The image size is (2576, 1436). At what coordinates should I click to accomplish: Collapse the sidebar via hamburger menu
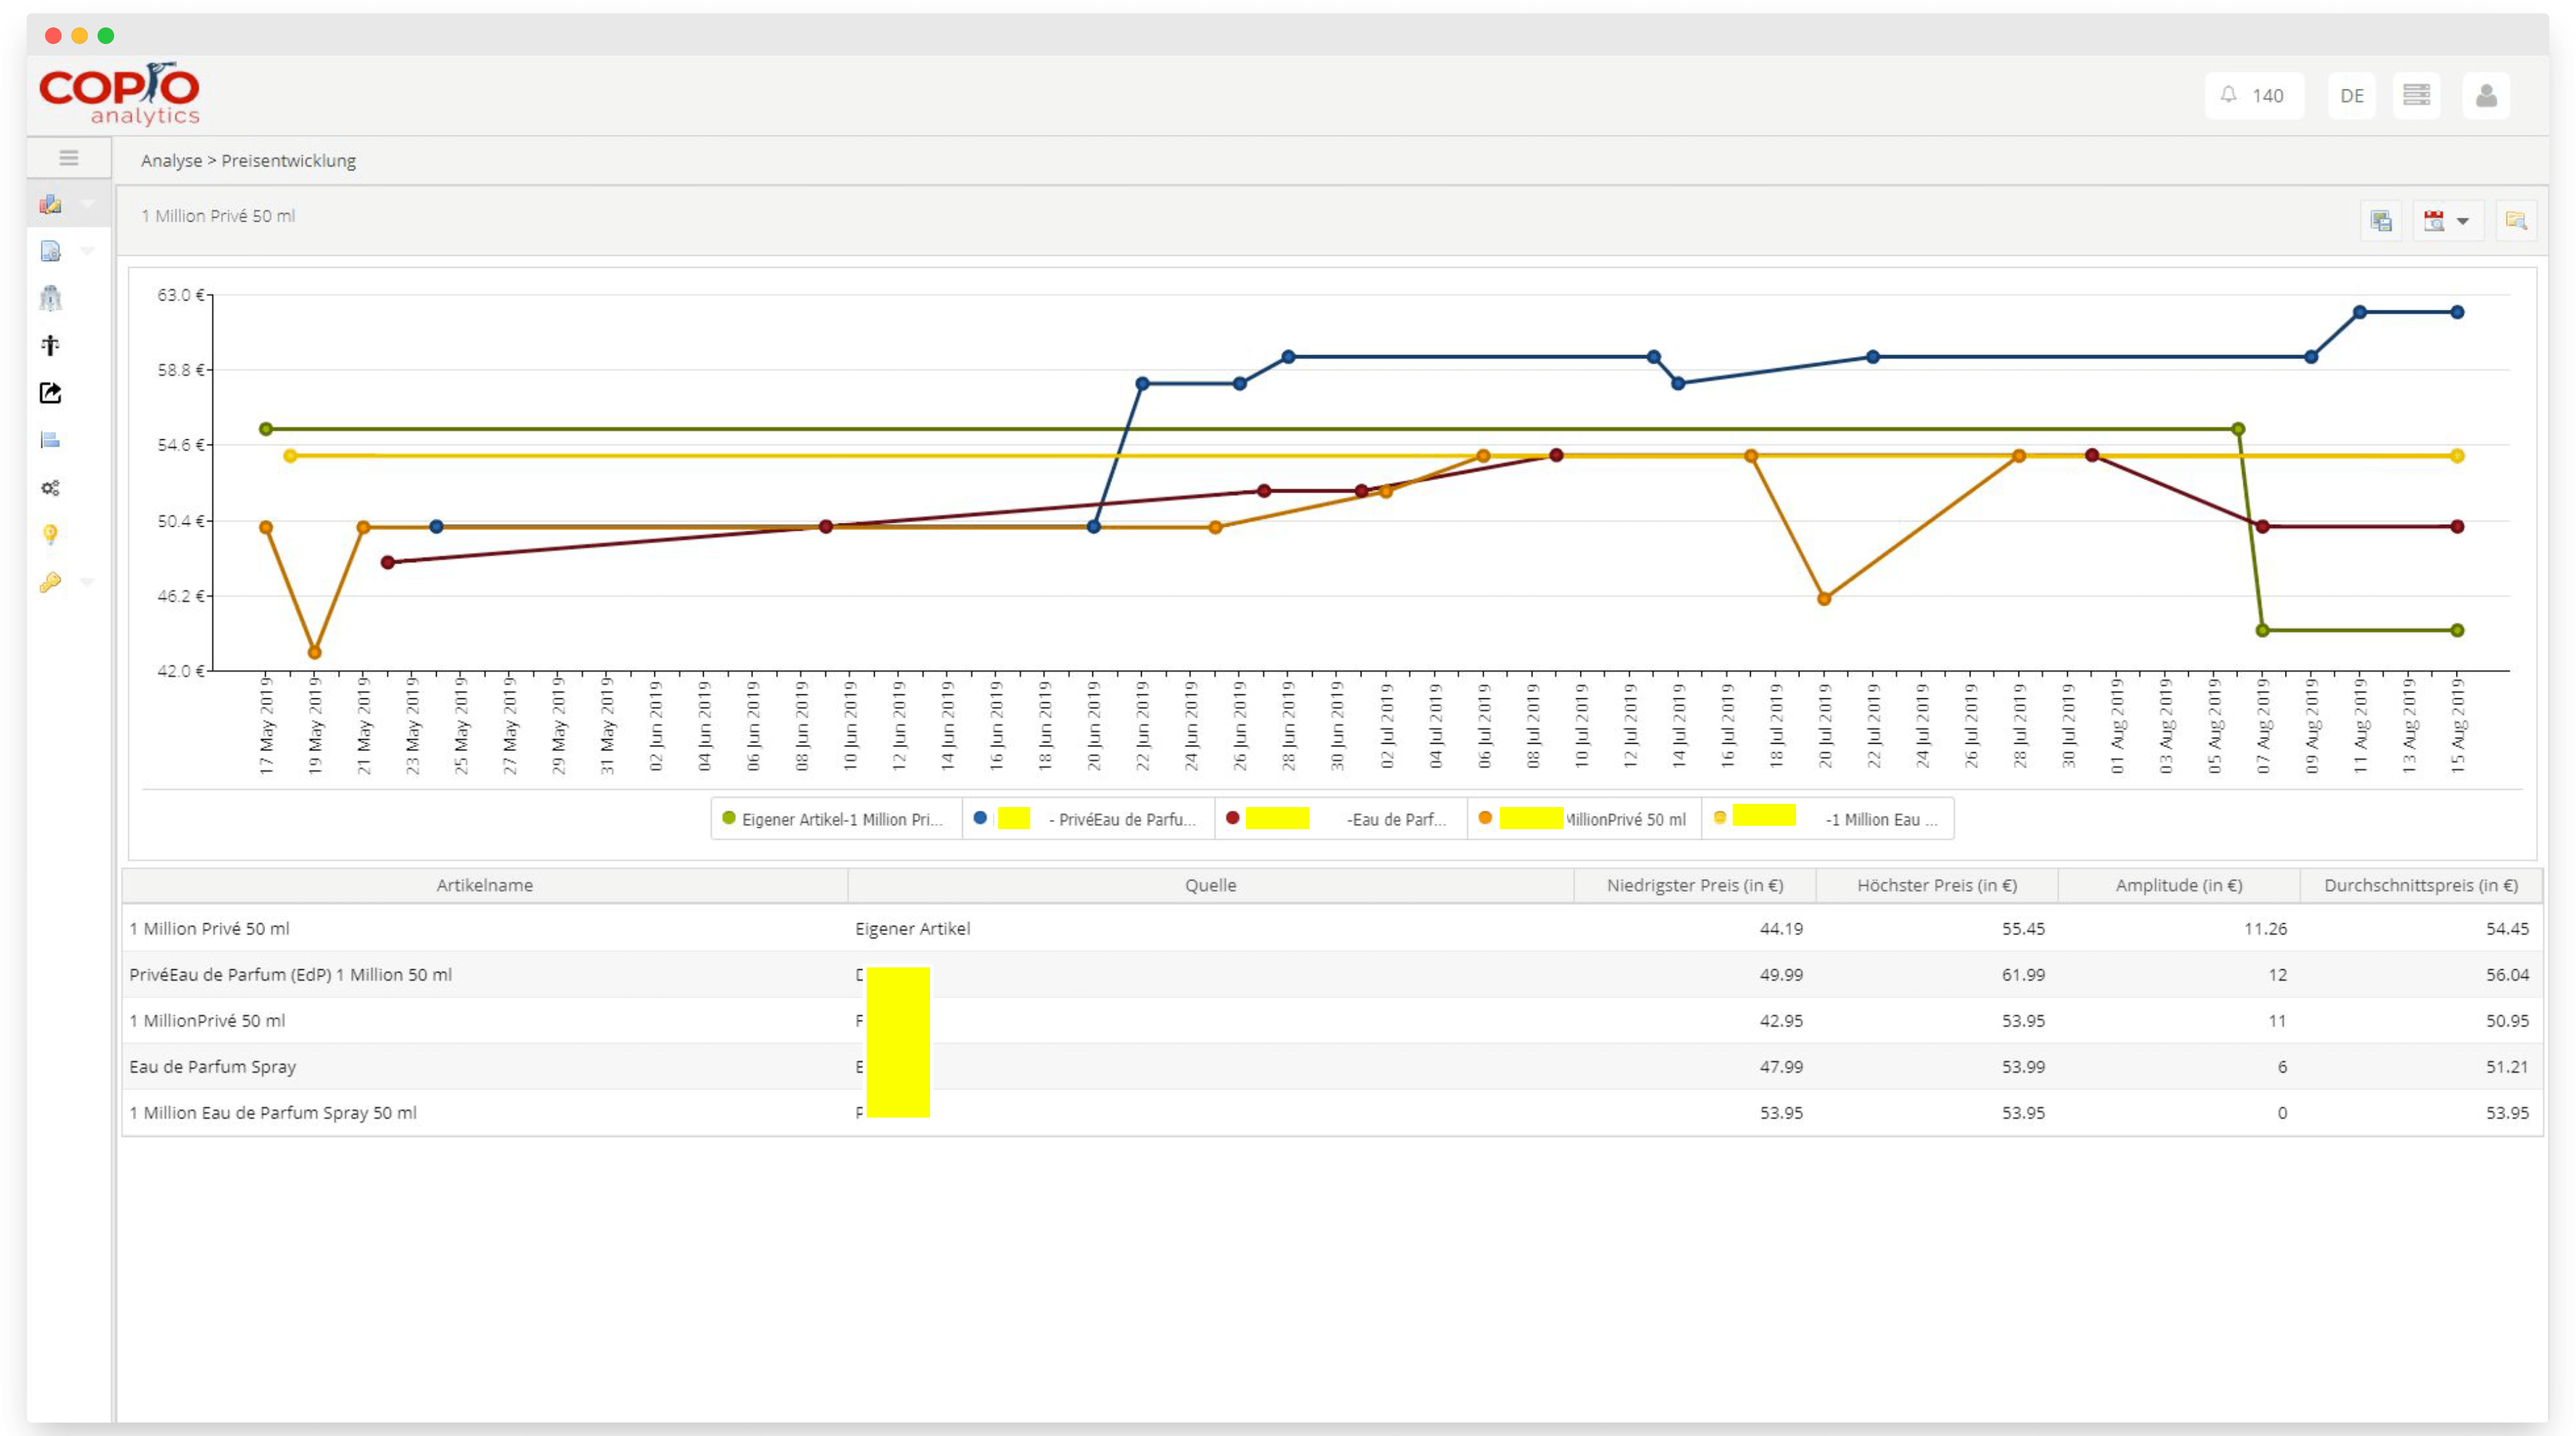[68, 158]
